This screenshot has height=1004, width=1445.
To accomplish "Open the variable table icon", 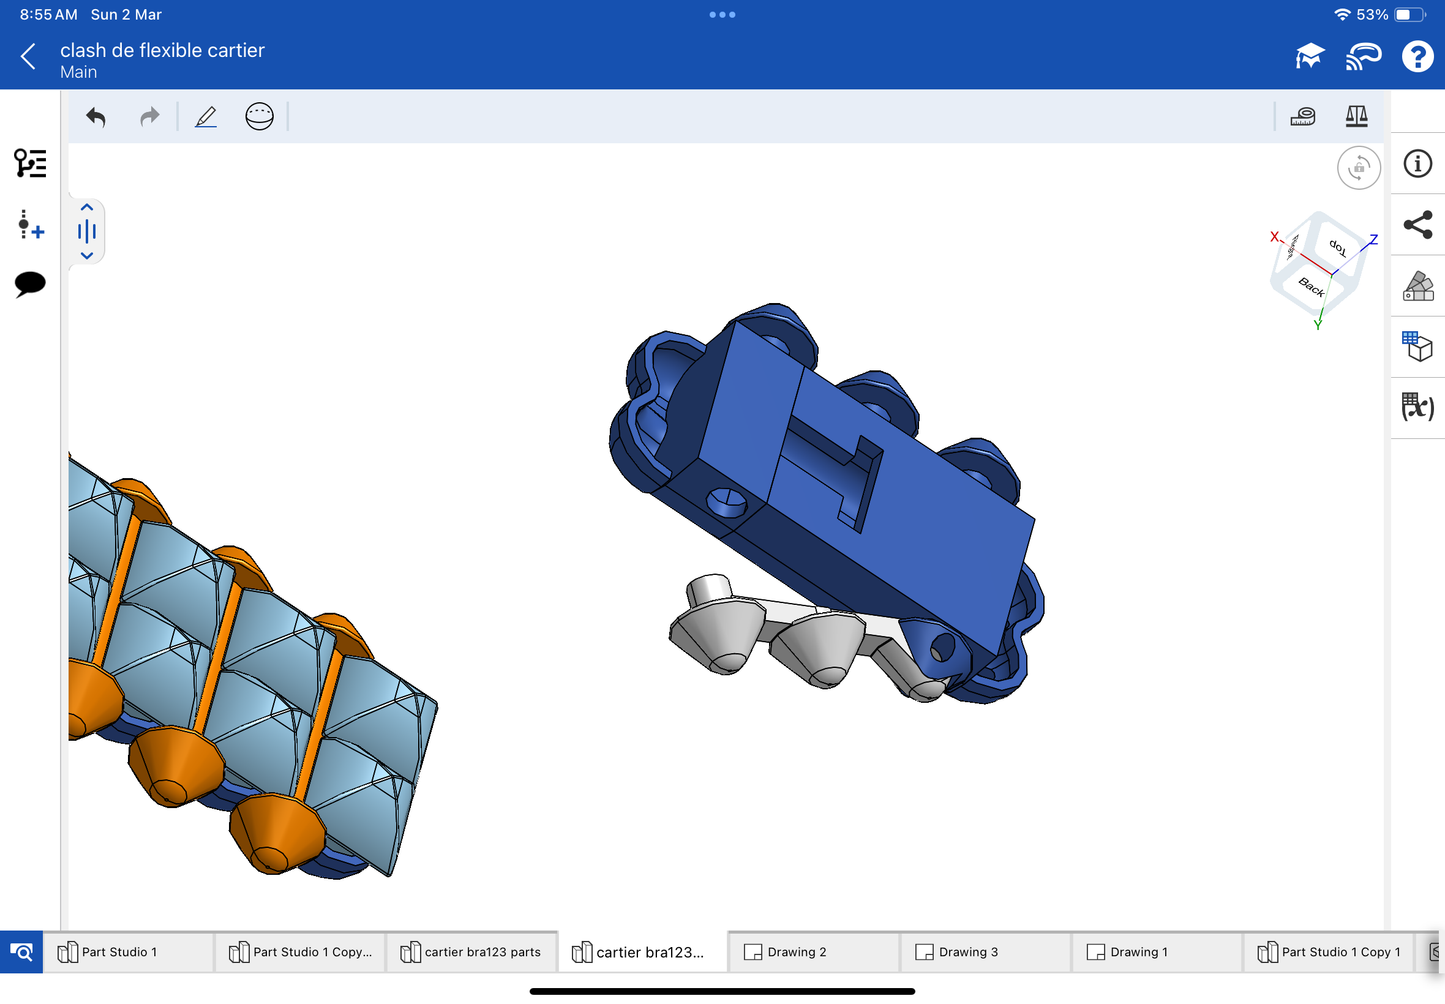I will click(1418, 407).
